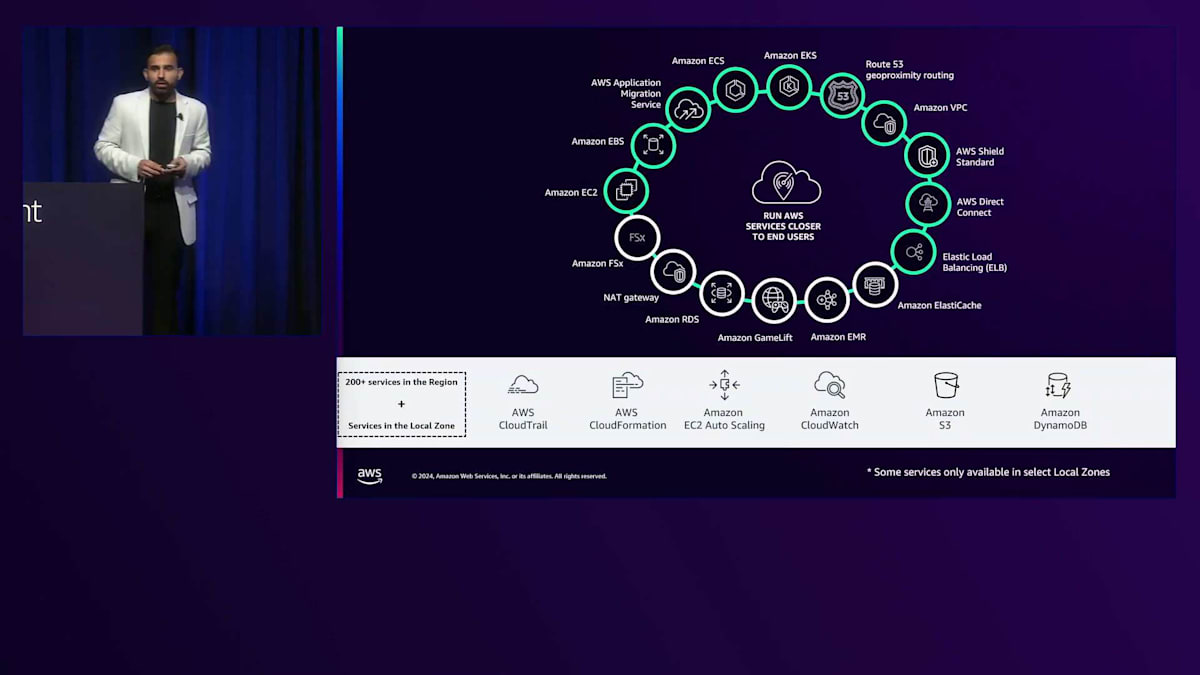
Task: Click the Amazon S3 bucket icon
Action: pos(946,385)
